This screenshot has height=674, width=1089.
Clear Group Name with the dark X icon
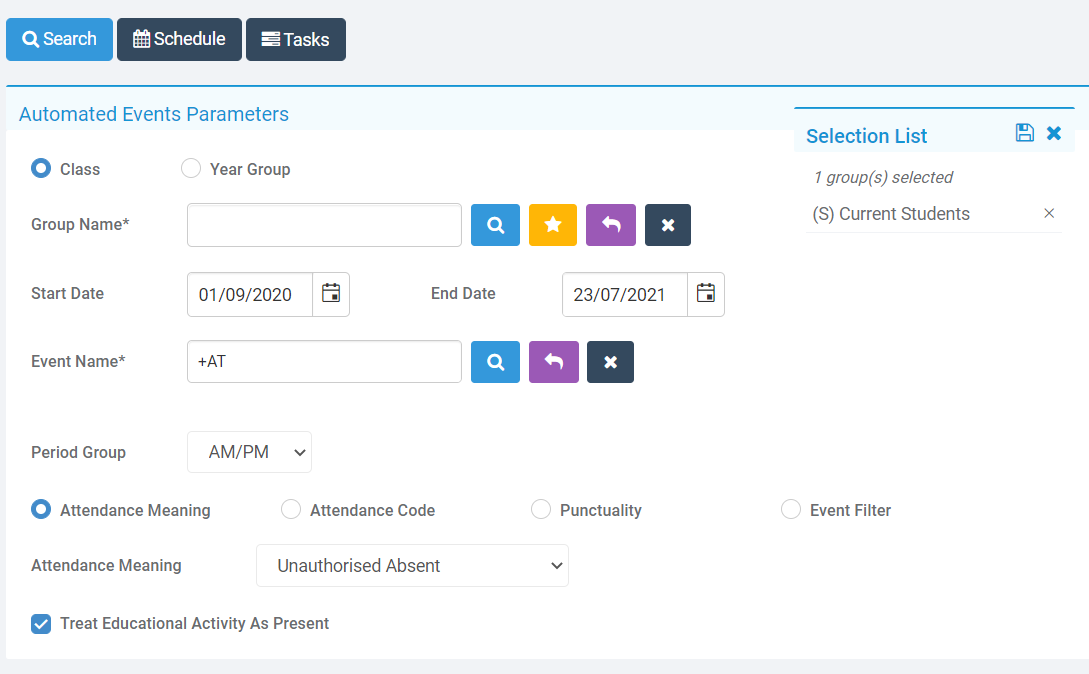(667, 225)
